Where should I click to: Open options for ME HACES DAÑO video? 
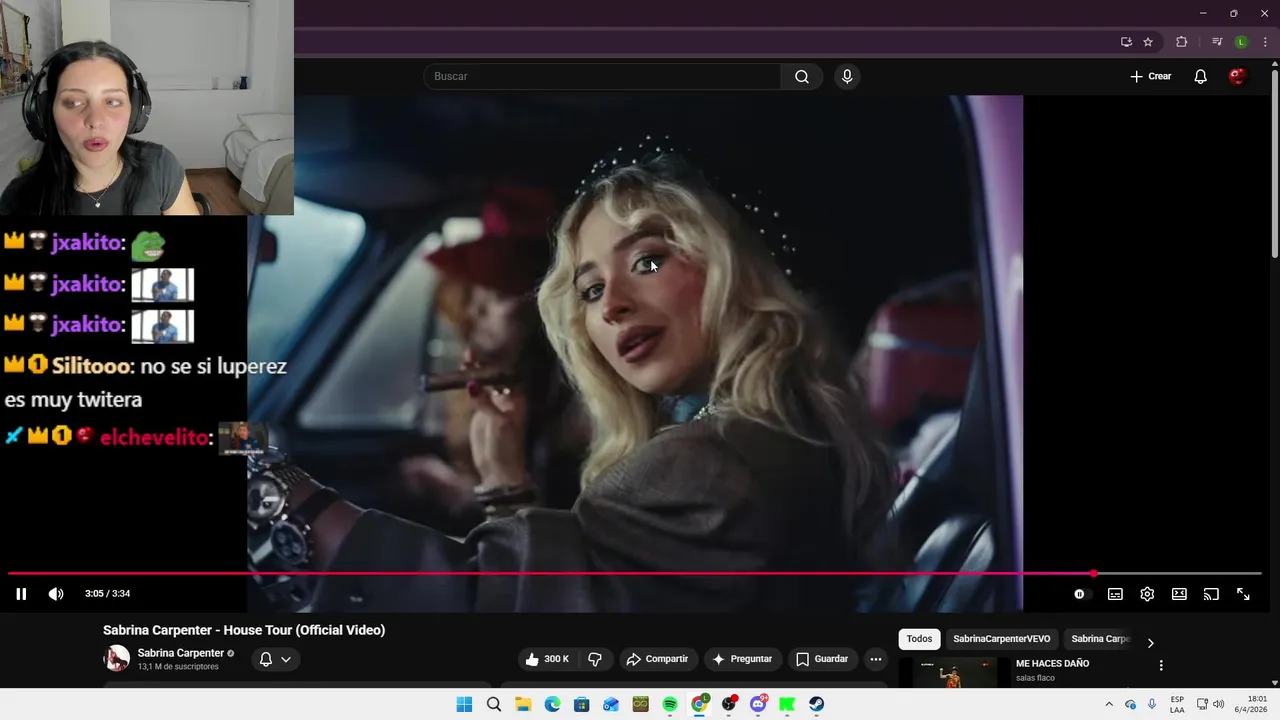[x=1161, y=666]
